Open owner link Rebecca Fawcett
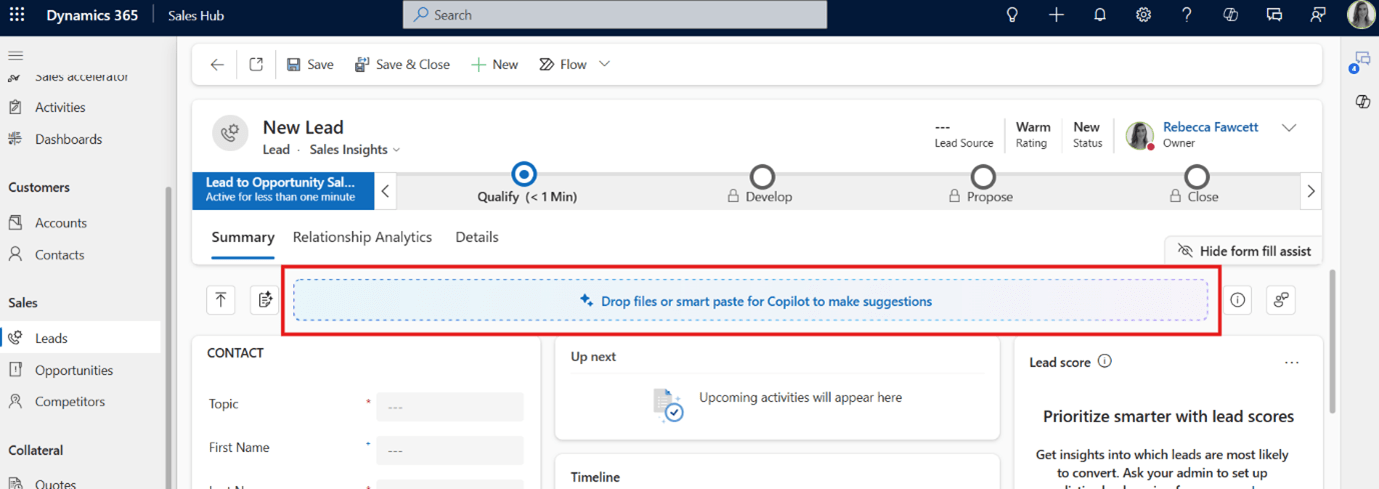 point(1210,127)
